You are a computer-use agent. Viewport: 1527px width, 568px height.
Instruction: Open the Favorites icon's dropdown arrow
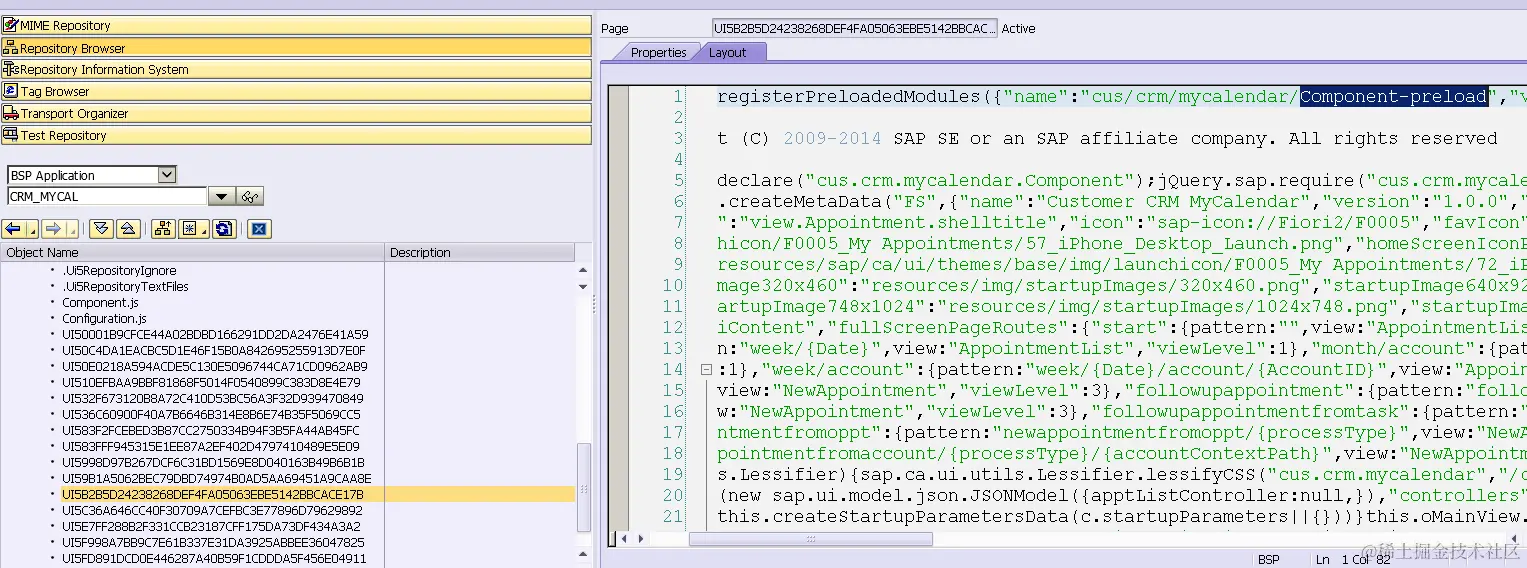(205, 229)
